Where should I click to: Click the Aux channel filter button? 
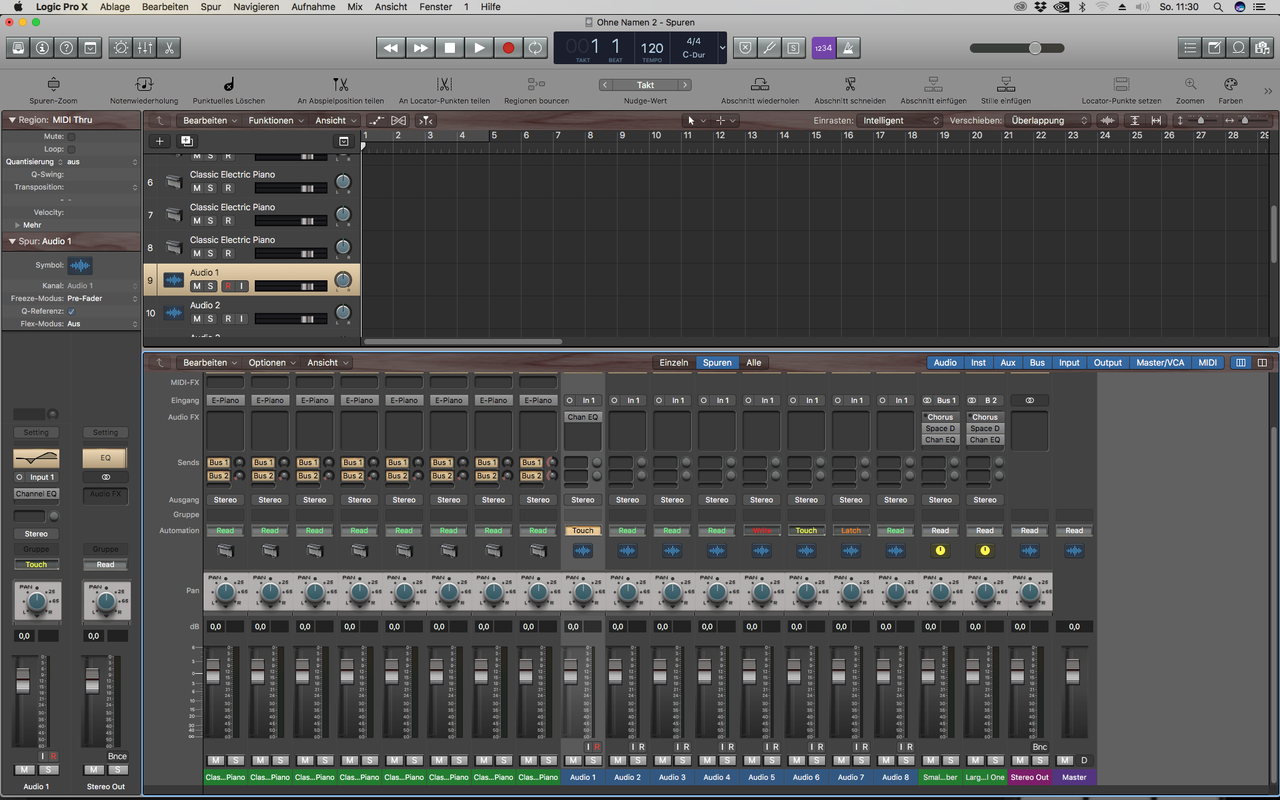click(1008, 363)
